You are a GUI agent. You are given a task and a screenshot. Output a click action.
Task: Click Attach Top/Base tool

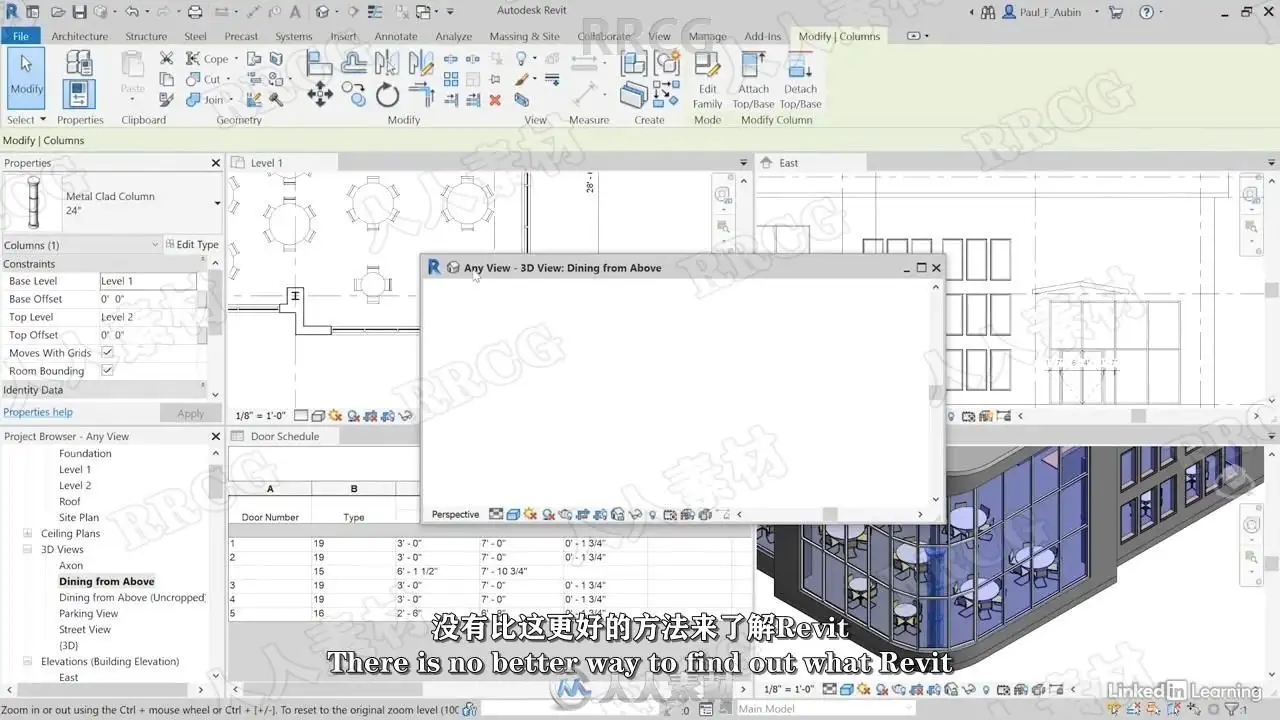[754, 78]
